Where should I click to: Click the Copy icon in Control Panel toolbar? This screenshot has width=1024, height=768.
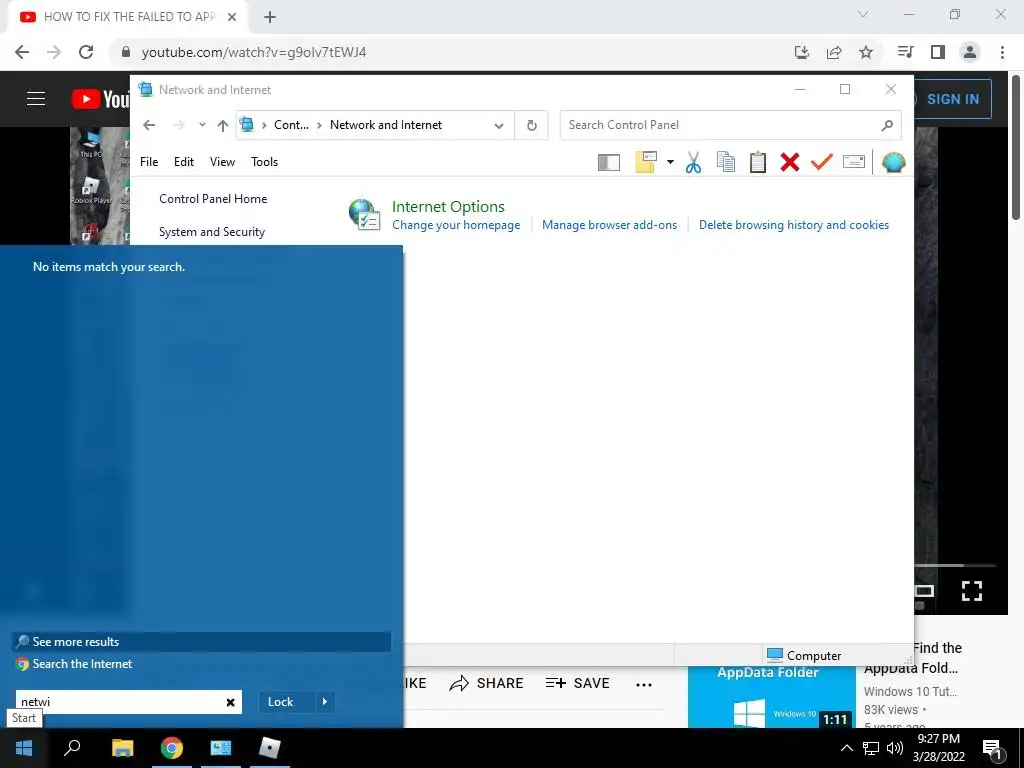(726, 162)
